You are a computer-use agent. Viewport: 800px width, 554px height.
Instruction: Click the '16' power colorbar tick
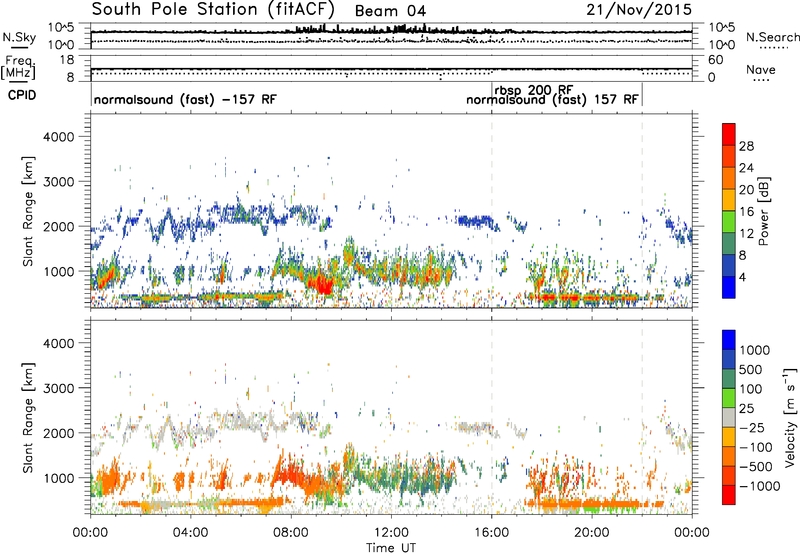coord(746,212)
